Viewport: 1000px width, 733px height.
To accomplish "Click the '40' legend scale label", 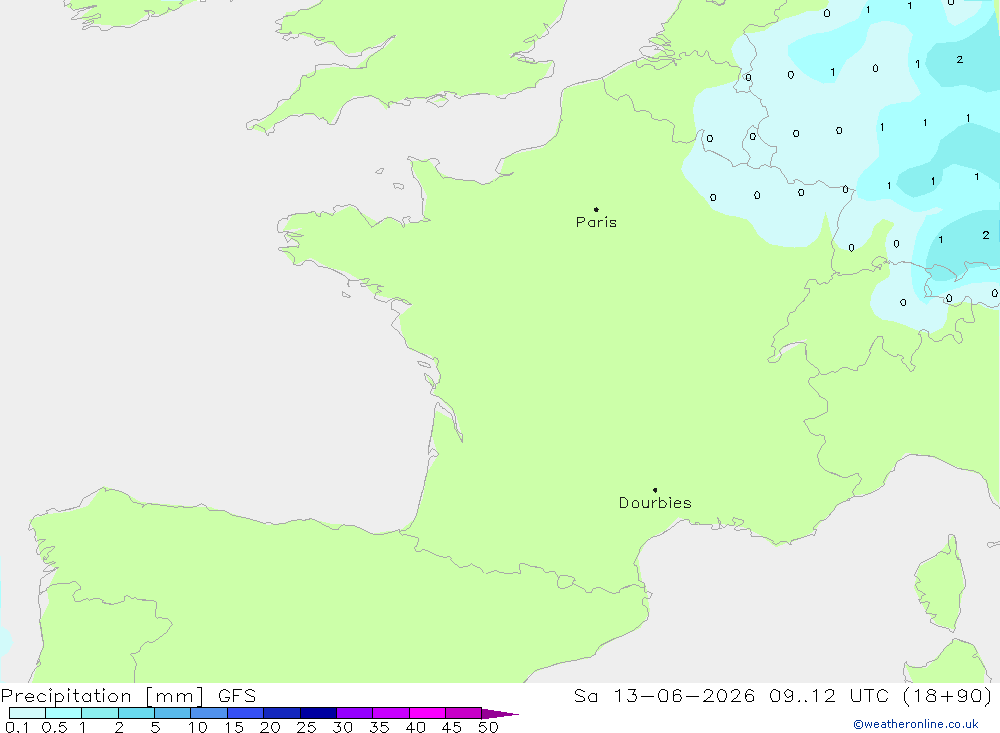I will (416, 727).
